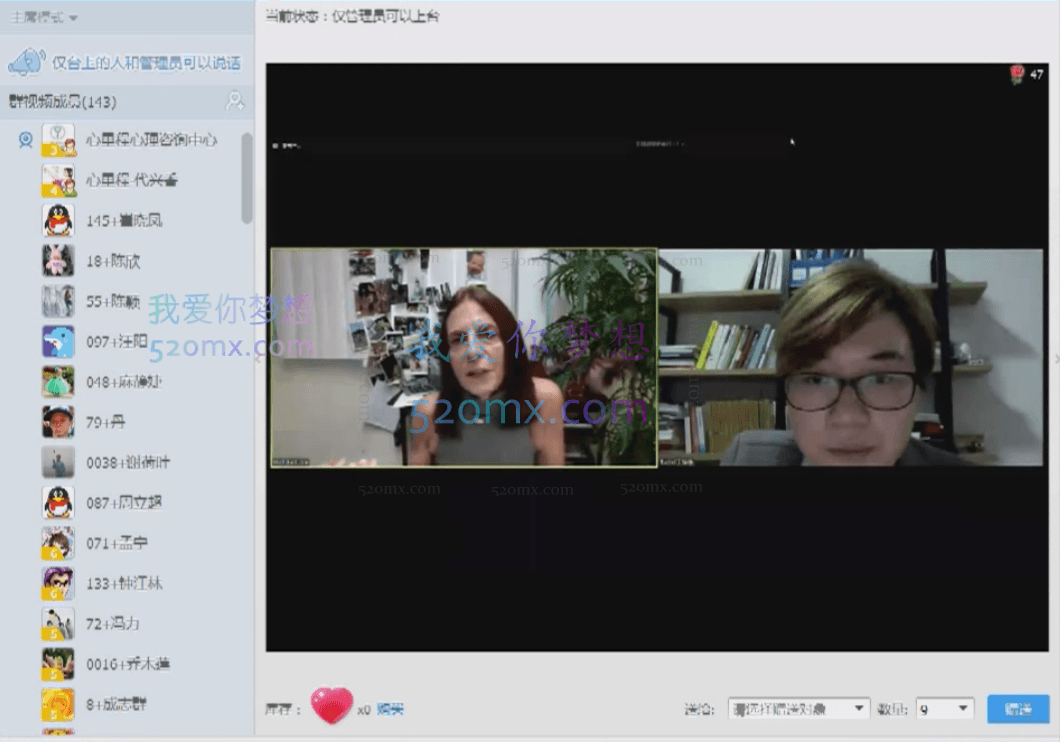This screenshot has width=1060, height=742.
Task: Click the add-member icon beside 群视频成员(143)
Action: point(235,100)
